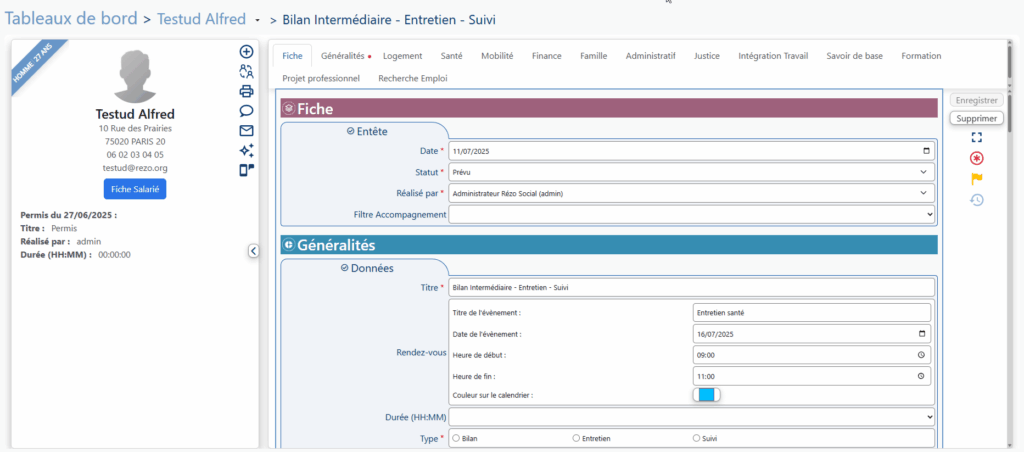
Task: Open the Recherche Emploi tab
Action: pos(413,78)
